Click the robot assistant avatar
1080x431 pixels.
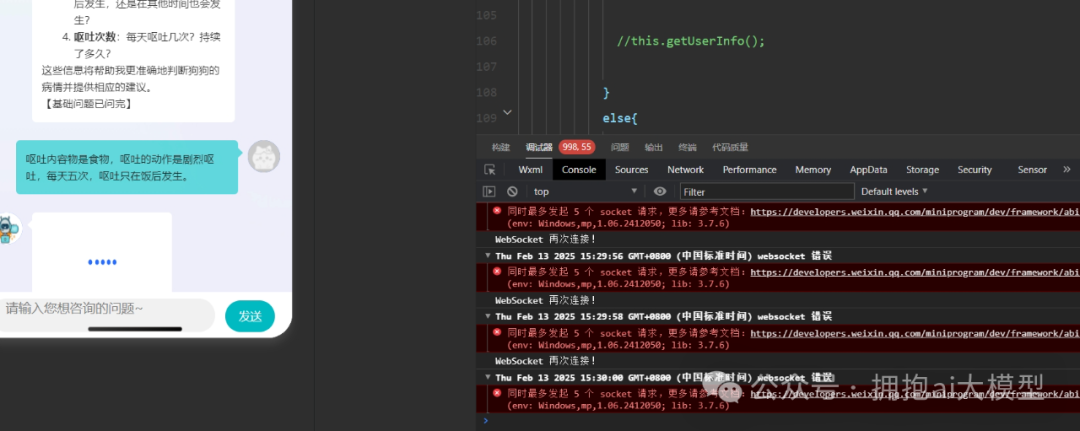[x=7, y=229]
